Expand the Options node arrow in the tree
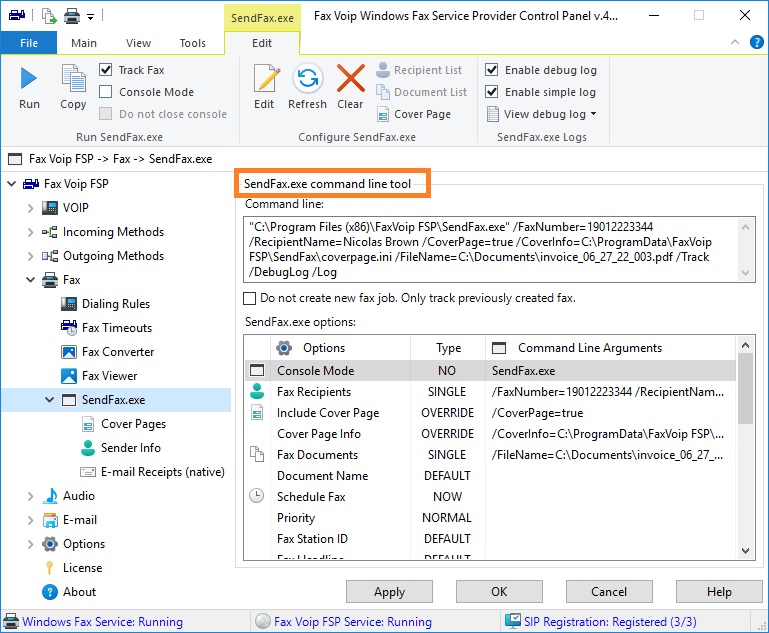 30,544
